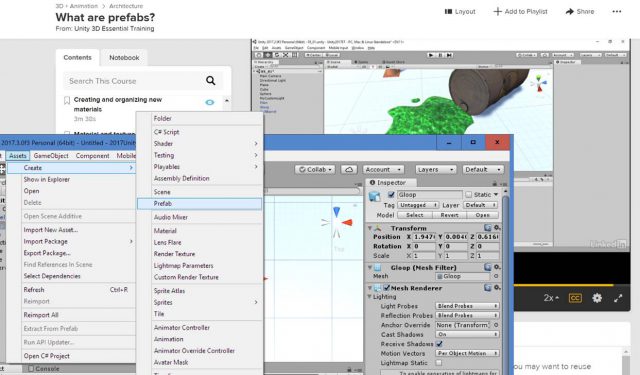Bookmark the Creating and organizing new materials lesson
The image size is (640, 375).
tap(67, 100)
